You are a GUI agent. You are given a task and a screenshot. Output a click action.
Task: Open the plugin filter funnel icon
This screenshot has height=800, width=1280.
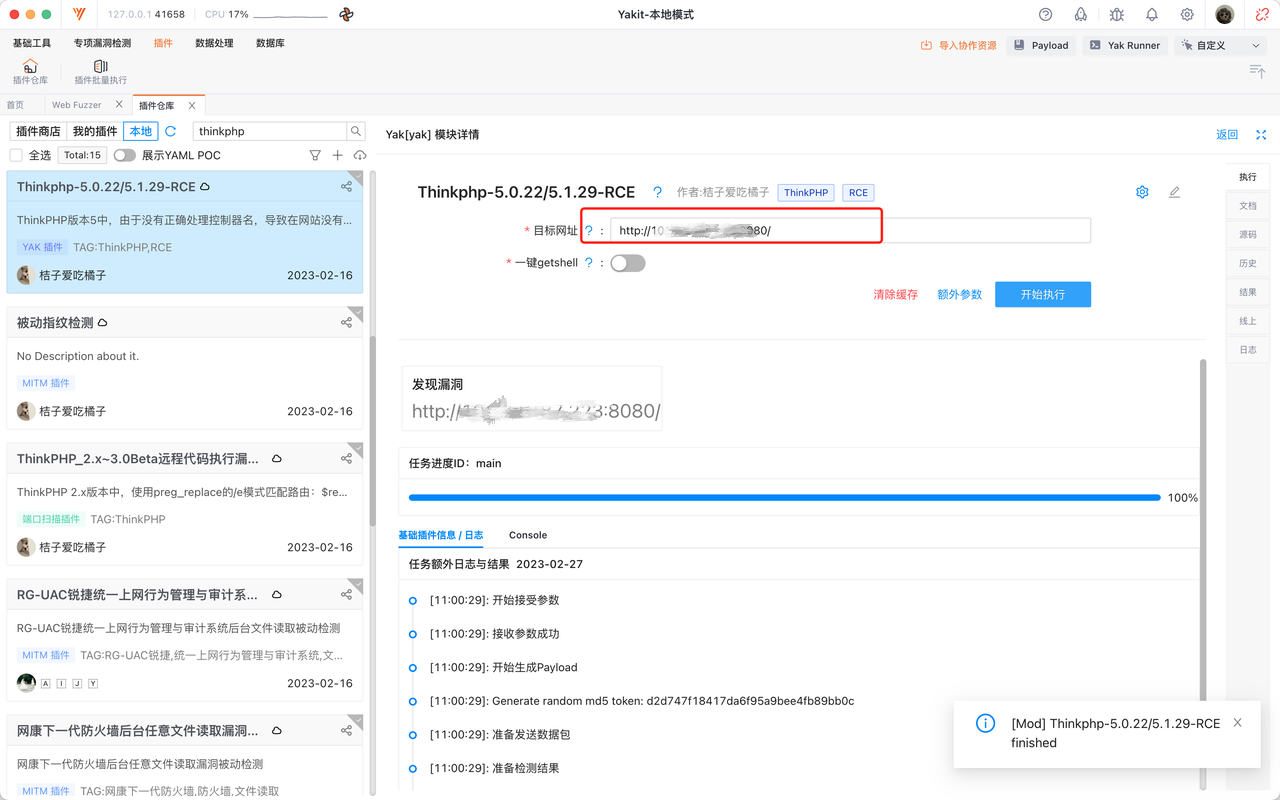pyautogui.click(x=315, y=155)
